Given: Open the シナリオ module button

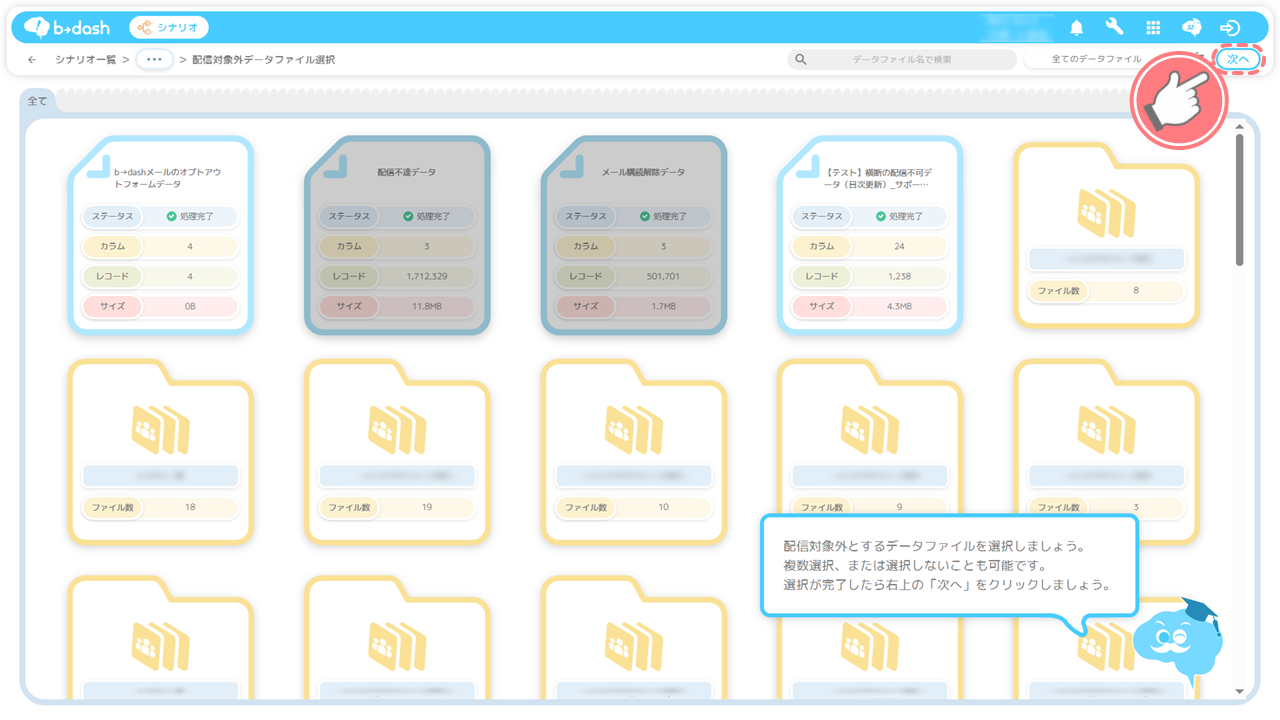Looking at the screenshot, I should [x=169, y=27].
